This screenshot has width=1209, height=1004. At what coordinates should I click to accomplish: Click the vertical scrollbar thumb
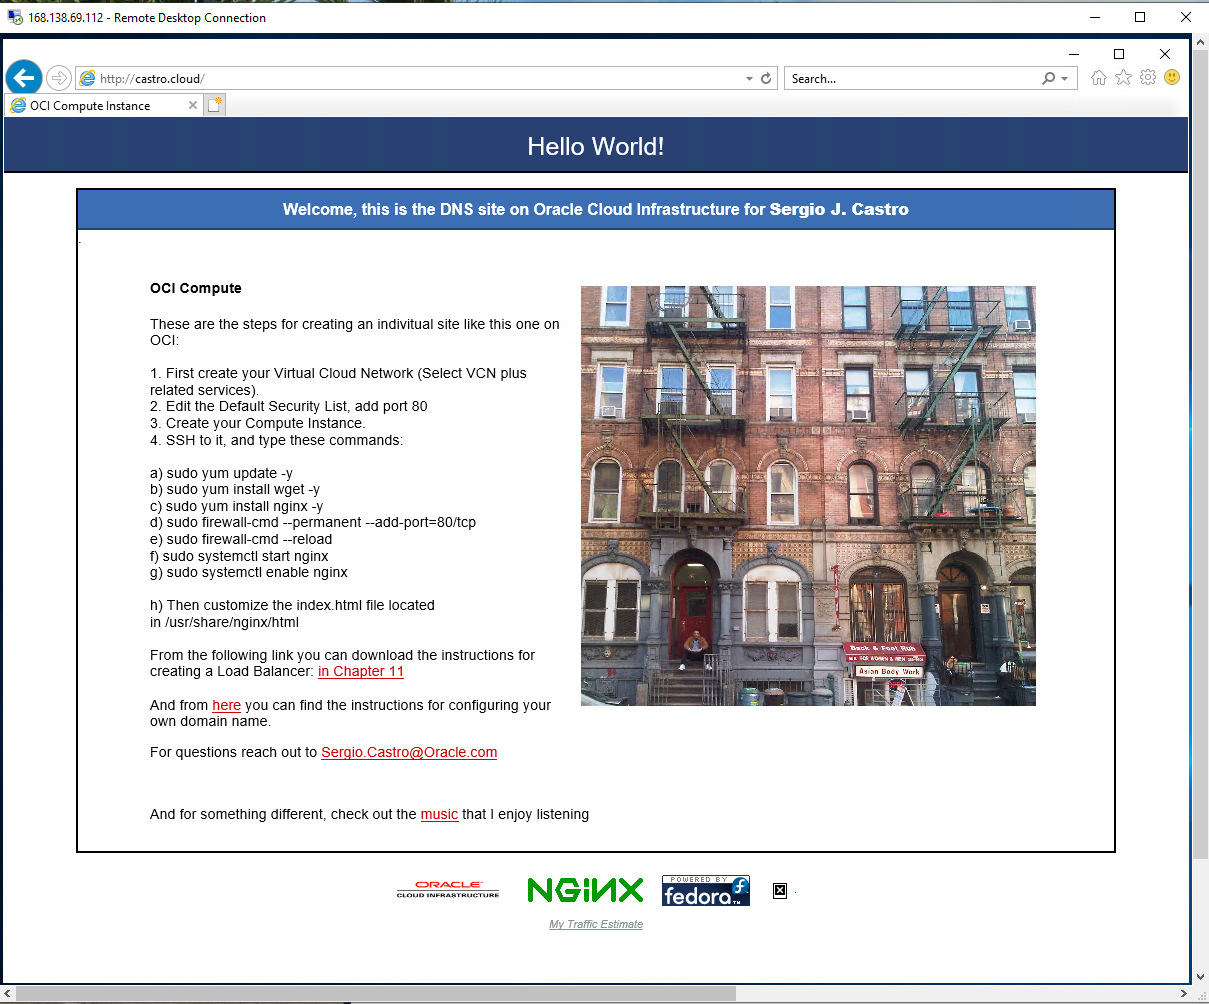coord(1200,456)
